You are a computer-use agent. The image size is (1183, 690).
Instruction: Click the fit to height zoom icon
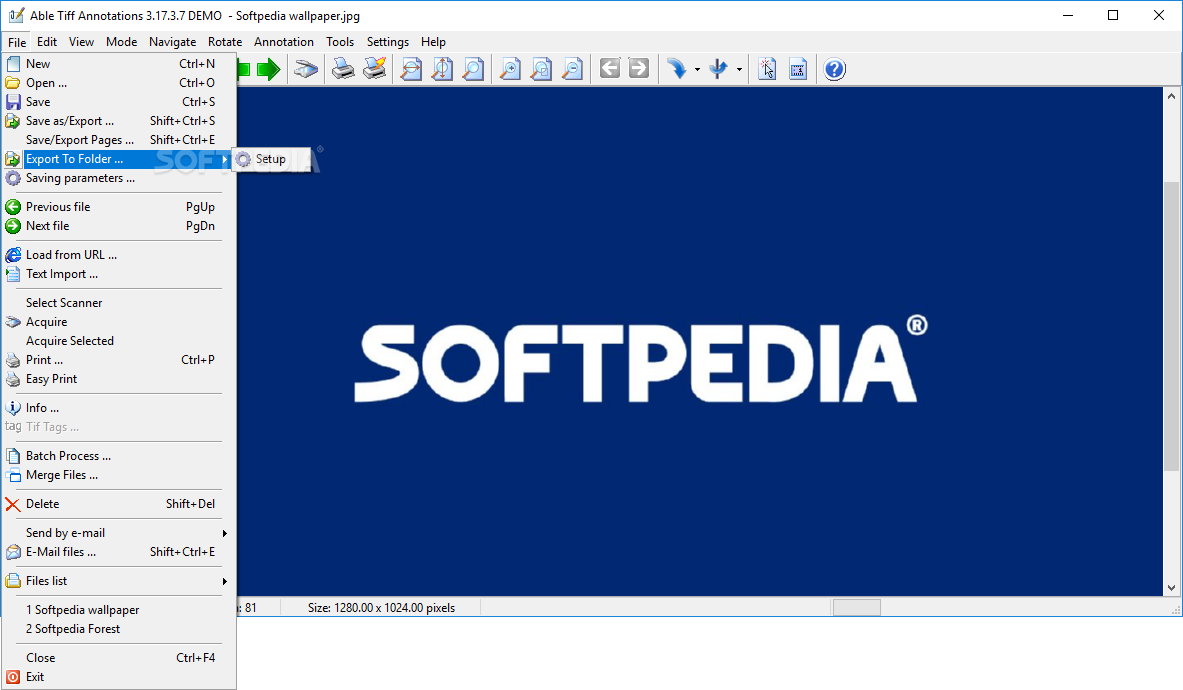pyautogui.click(x=442, y=69)
